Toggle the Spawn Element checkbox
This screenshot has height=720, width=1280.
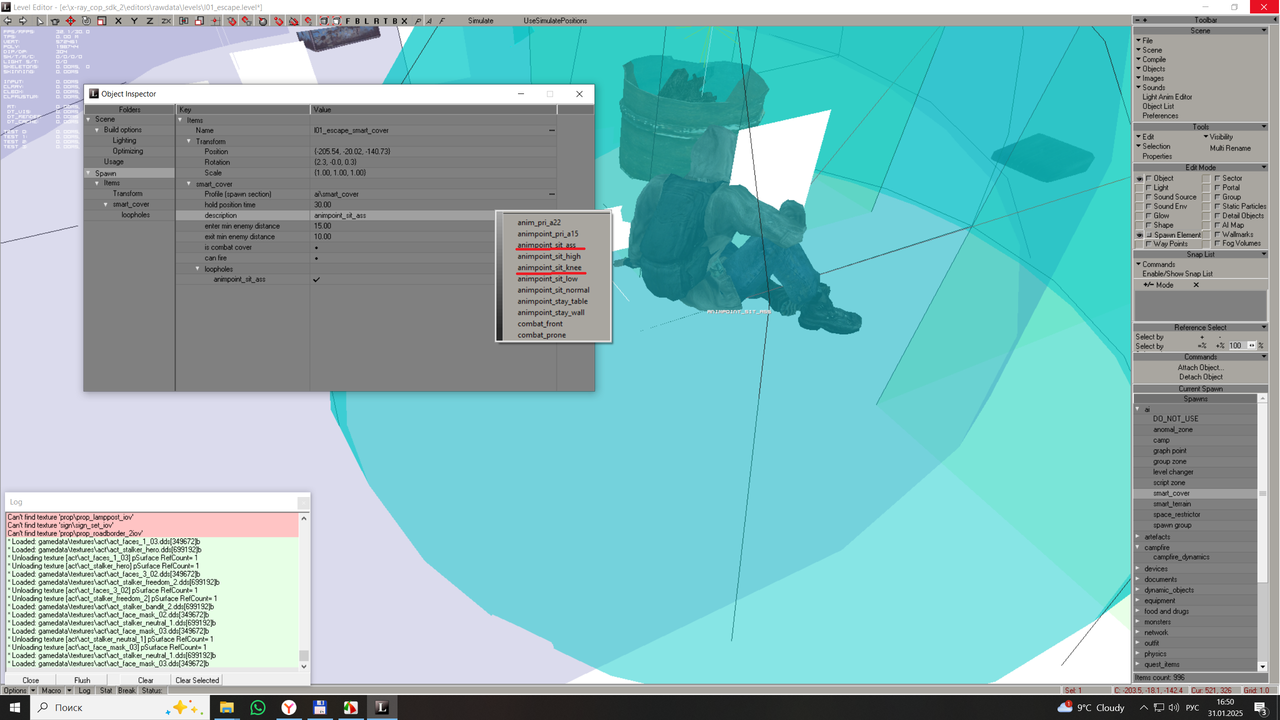pos(1148,234)
